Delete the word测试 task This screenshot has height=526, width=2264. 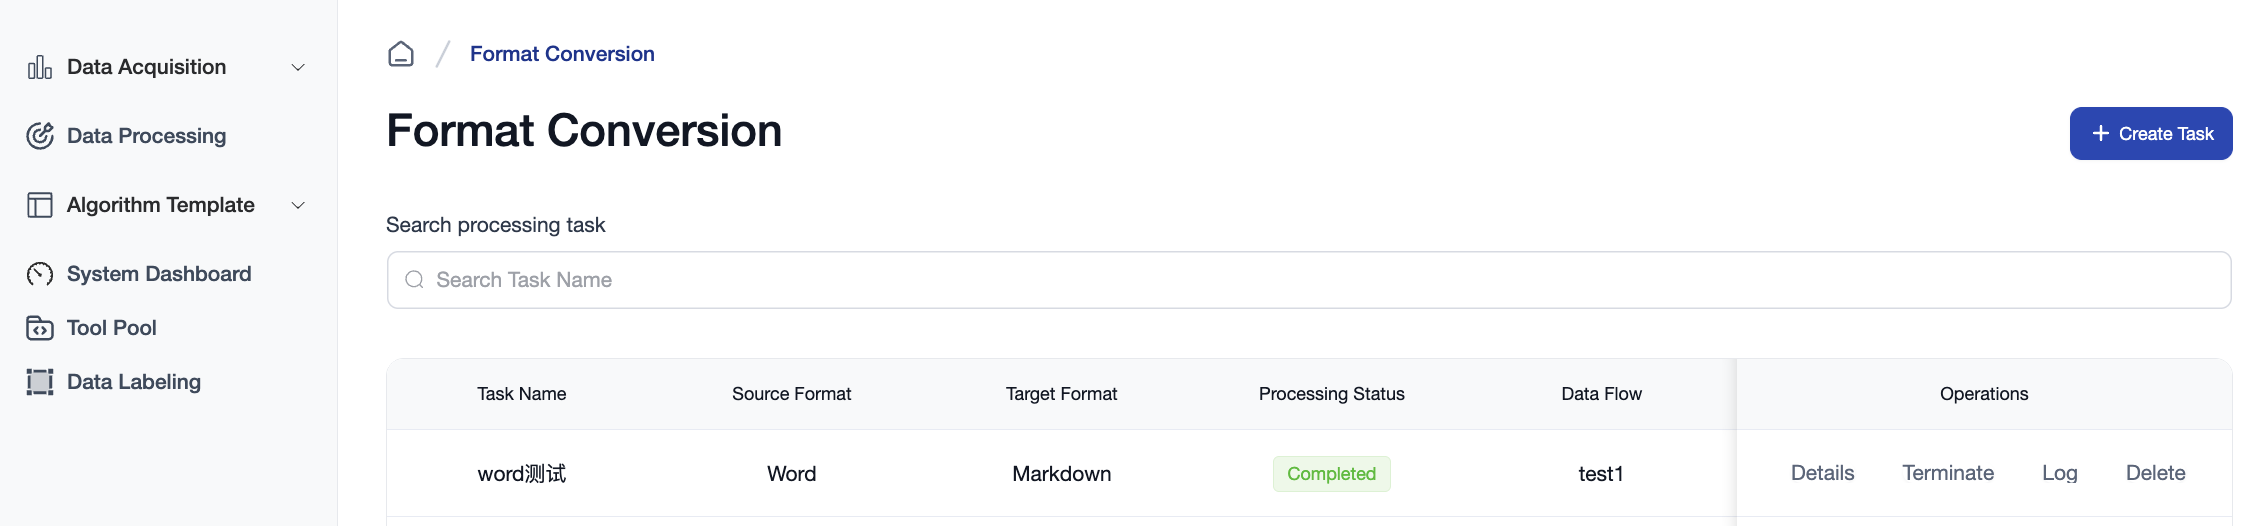[2155, 473]
